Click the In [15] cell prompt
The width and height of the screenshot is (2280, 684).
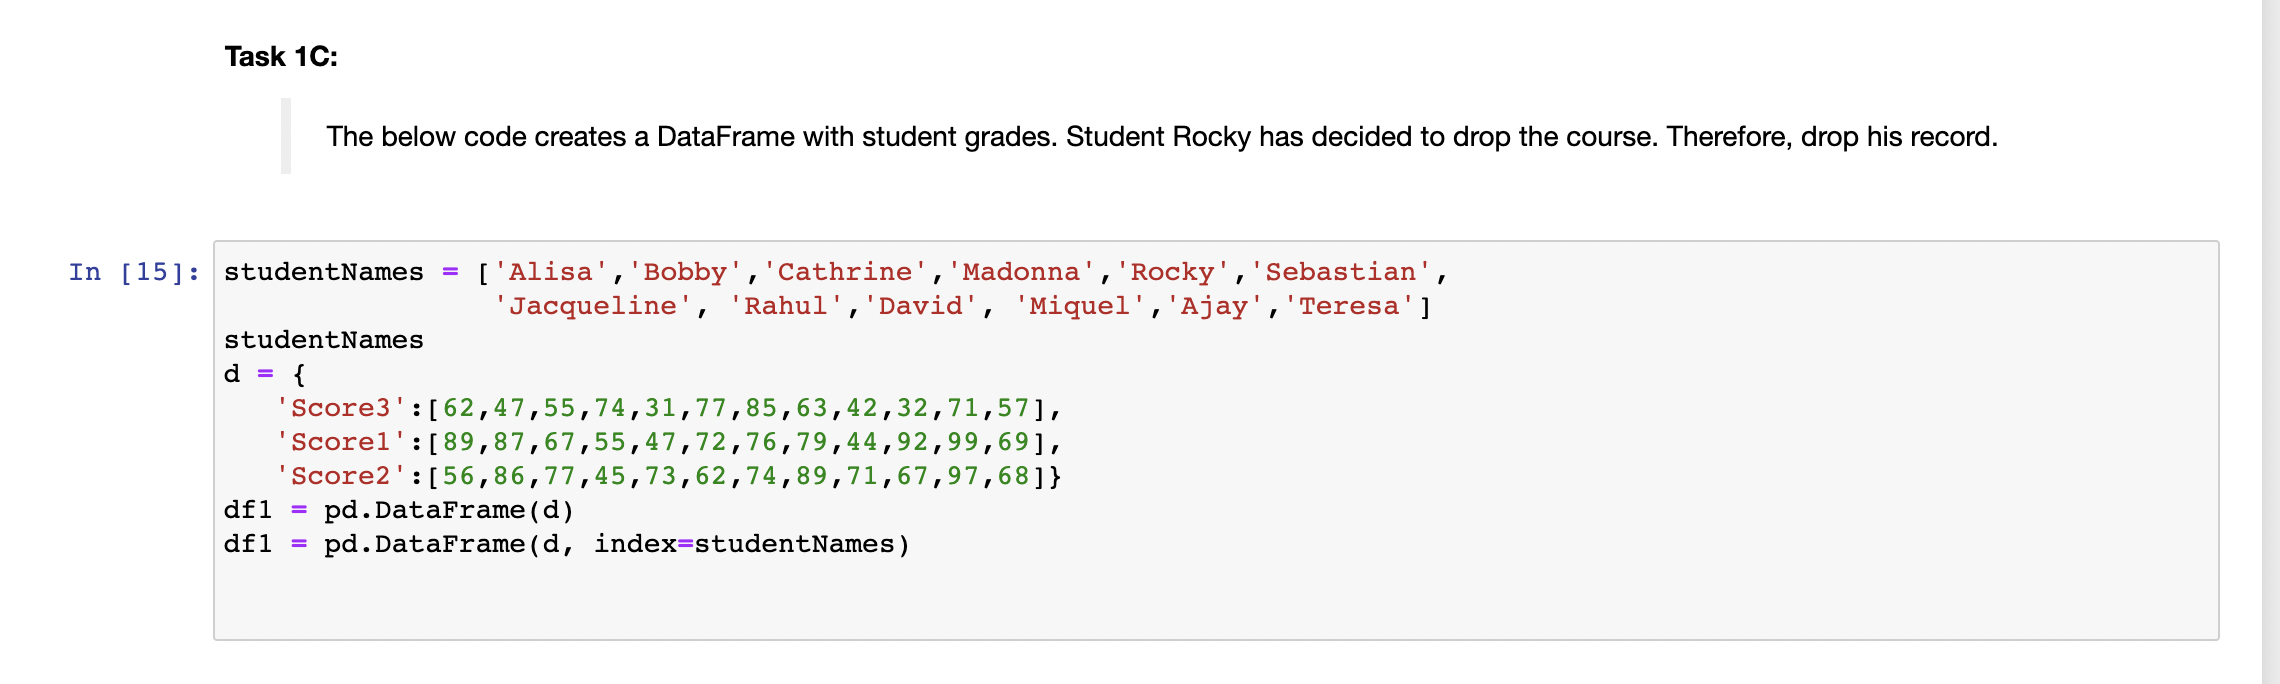pyautogui.click(x=134, y=272)
